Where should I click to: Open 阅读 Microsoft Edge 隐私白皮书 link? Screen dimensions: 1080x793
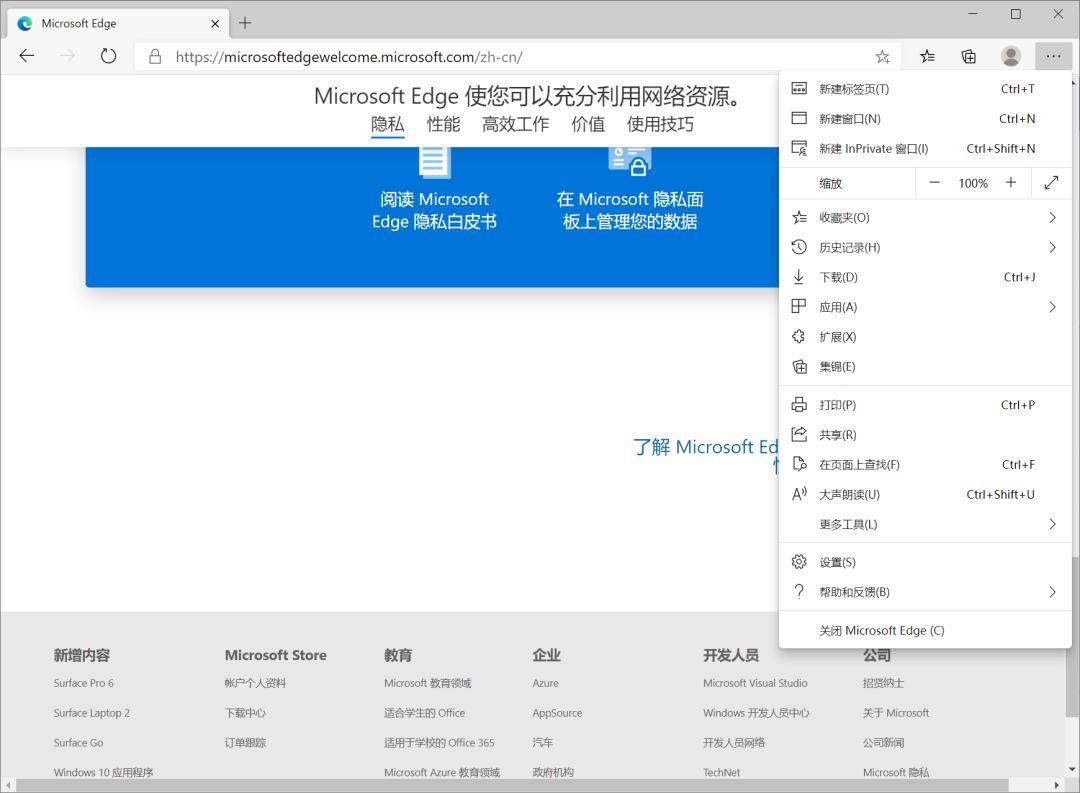coord(434,210)
